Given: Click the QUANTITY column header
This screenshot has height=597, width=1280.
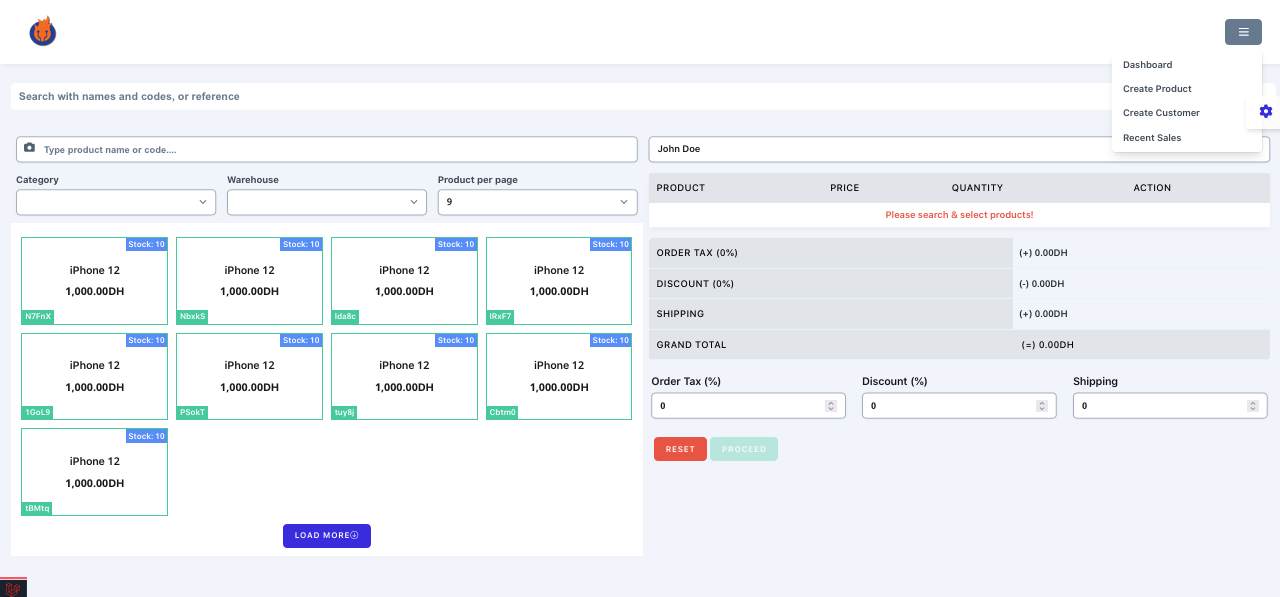Looking at the screenshot, I should coord(977,188).
